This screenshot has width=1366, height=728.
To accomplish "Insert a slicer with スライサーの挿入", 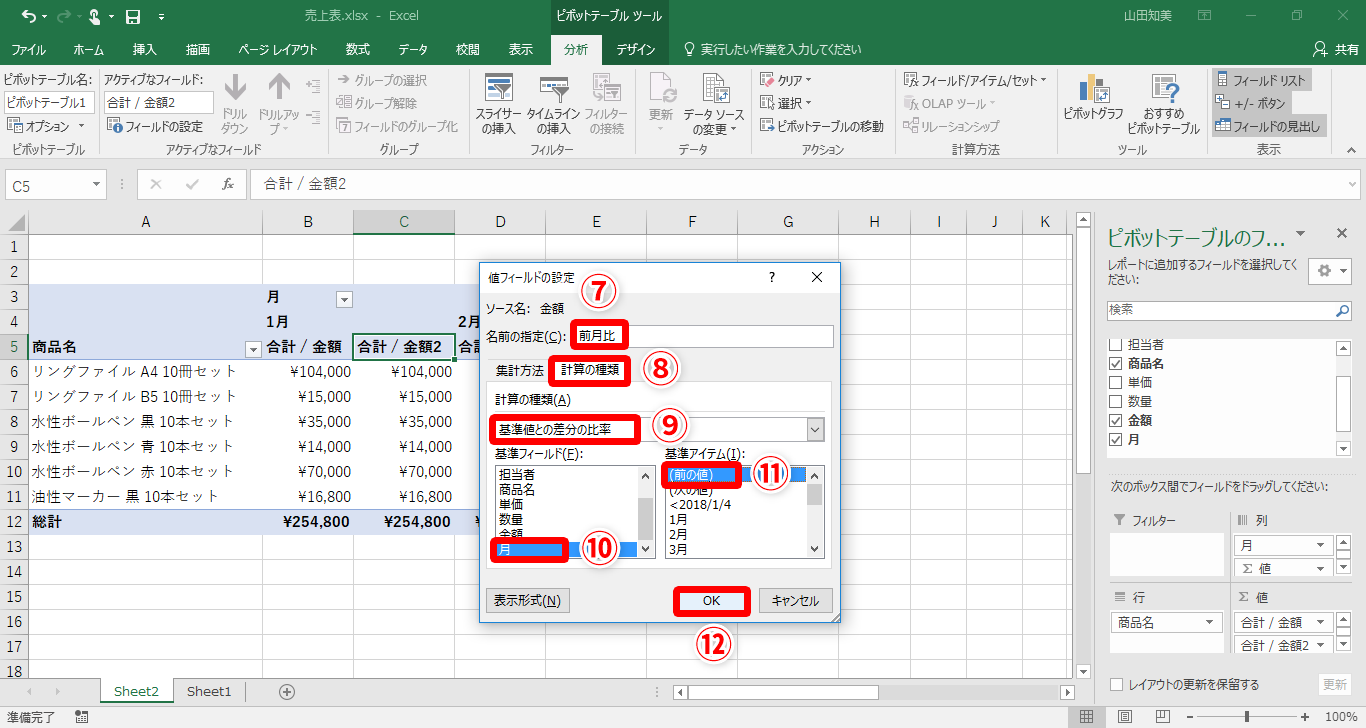I will (498, 105).
